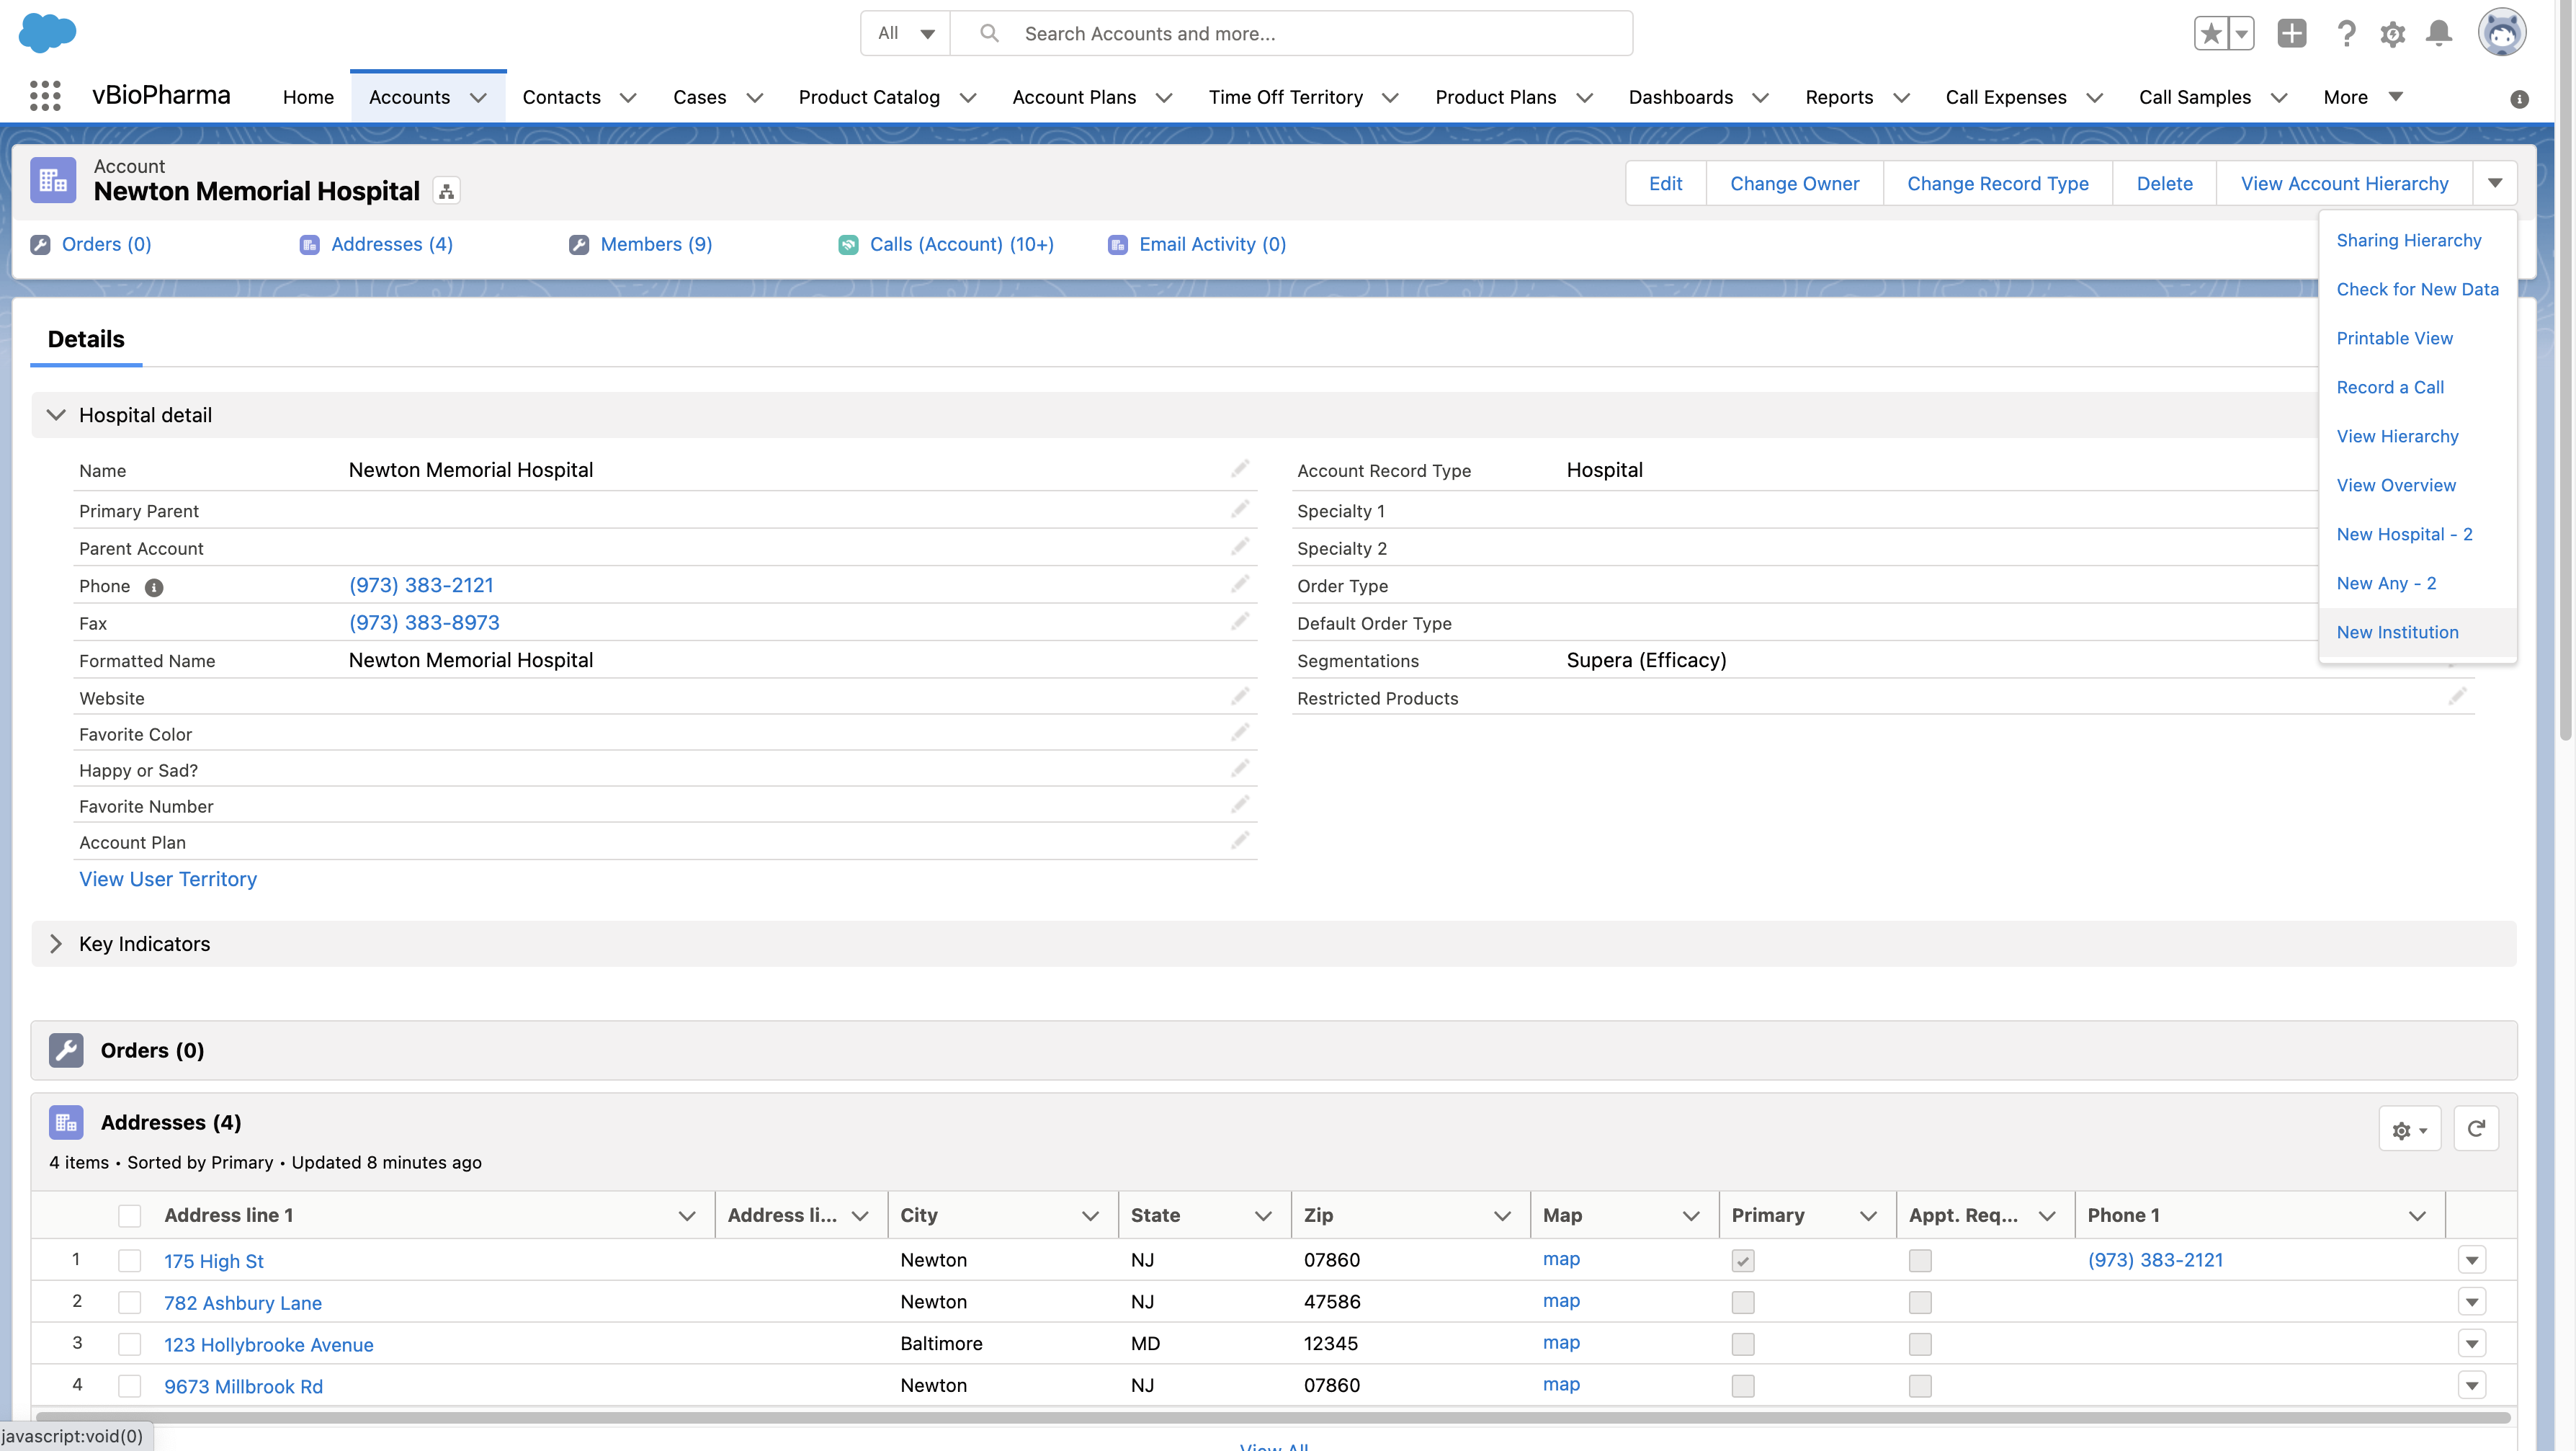Check the 782 Ashbury Lane row checkbox
The height and width of the screenshot is (1451, 2576).
tap(130, 1302)
